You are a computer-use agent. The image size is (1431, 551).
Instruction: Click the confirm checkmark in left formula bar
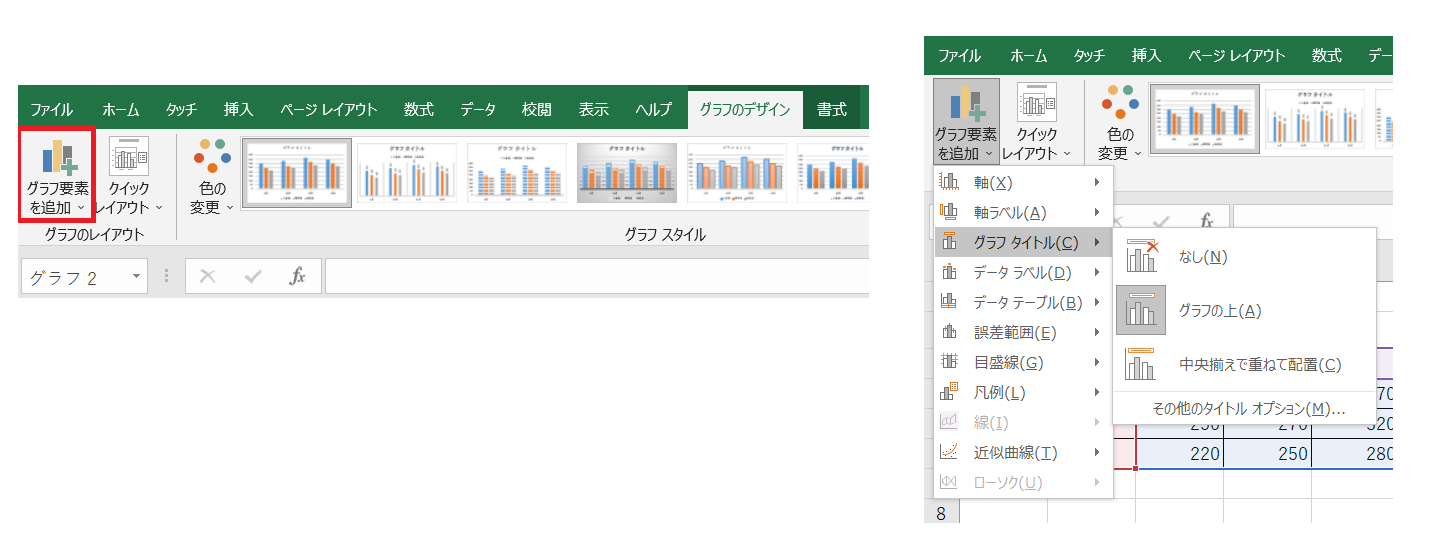tap(253, 277)
